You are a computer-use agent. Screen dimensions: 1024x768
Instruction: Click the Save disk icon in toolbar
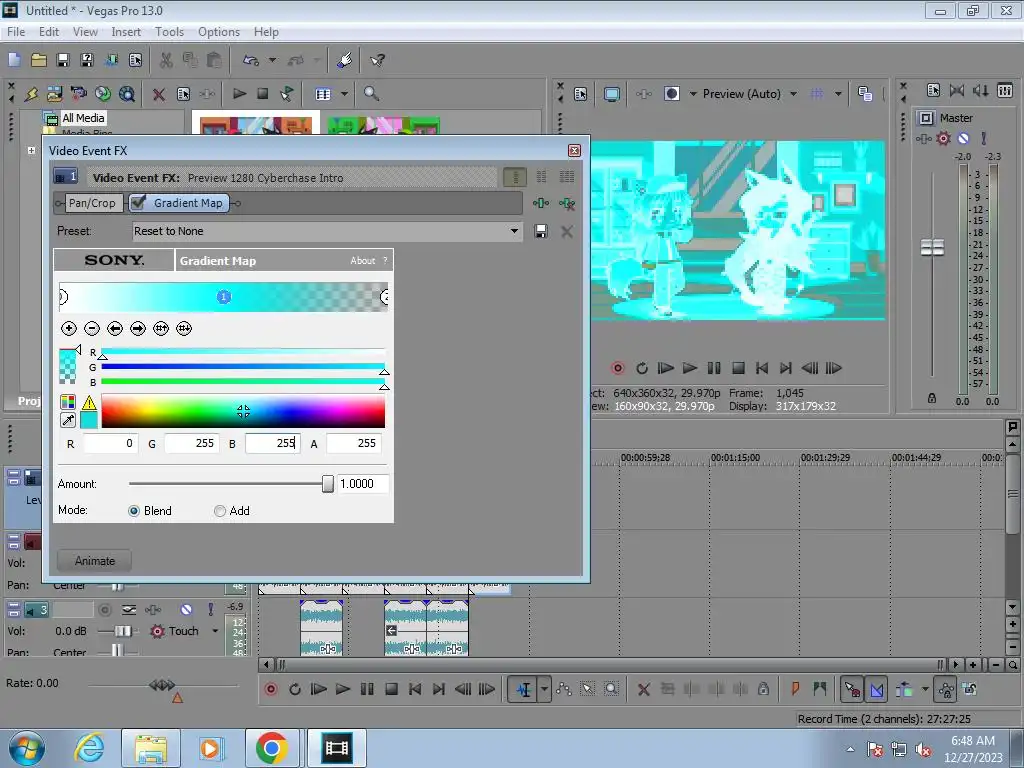click(x=63, y=60)
